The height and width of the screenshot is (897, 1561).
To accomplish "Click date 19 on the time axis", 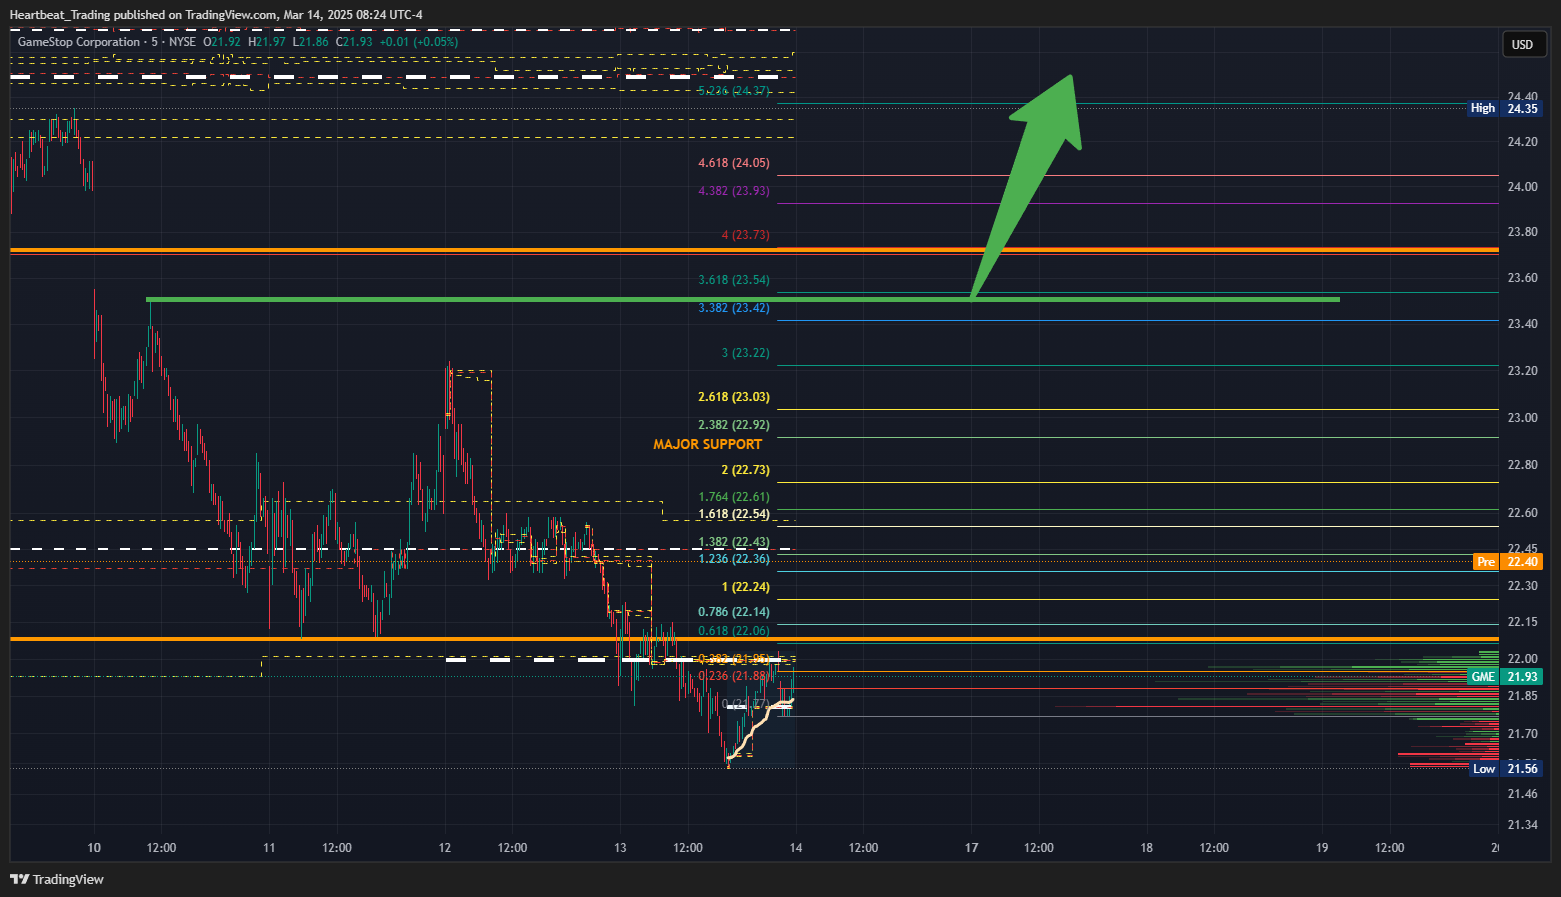I will (1322, 848).
